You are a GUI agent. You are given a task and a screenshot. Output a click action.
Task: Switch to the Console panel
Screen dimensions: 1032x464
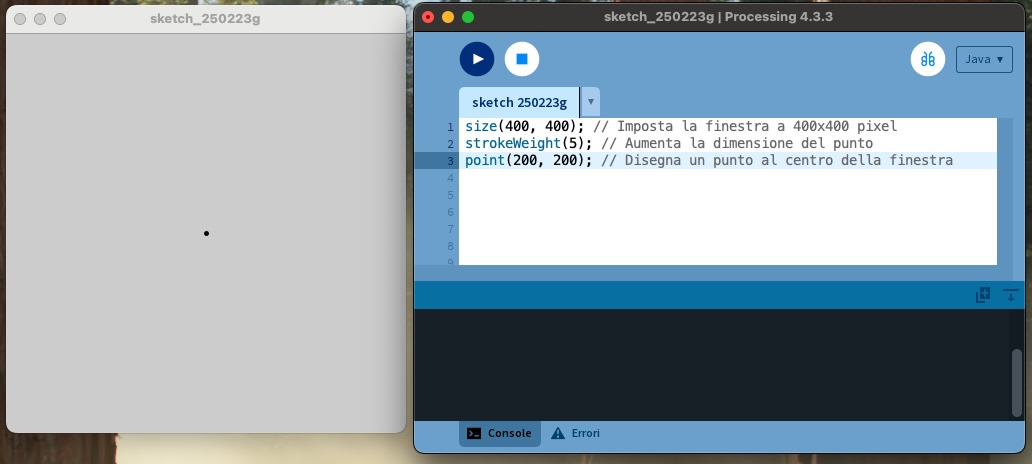click(500, 433)
